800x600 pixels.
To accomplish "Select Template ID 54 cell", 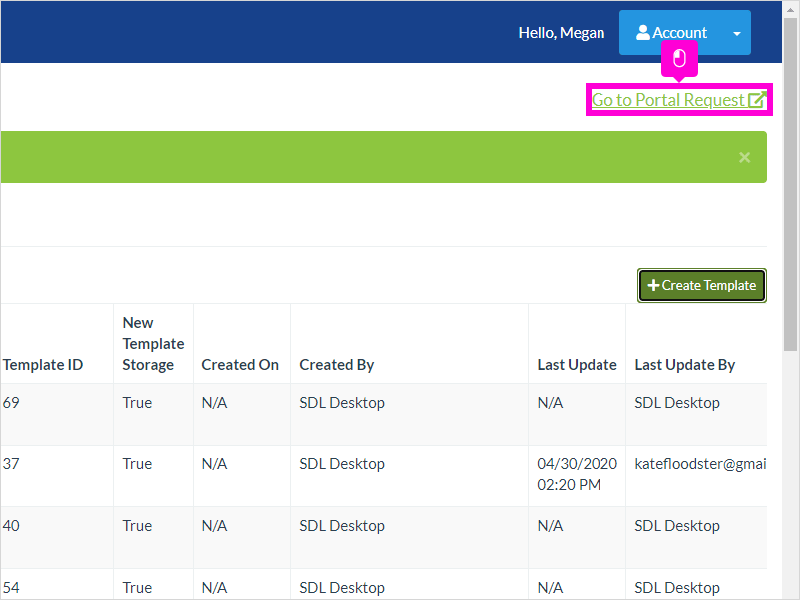I will [57, 585].
